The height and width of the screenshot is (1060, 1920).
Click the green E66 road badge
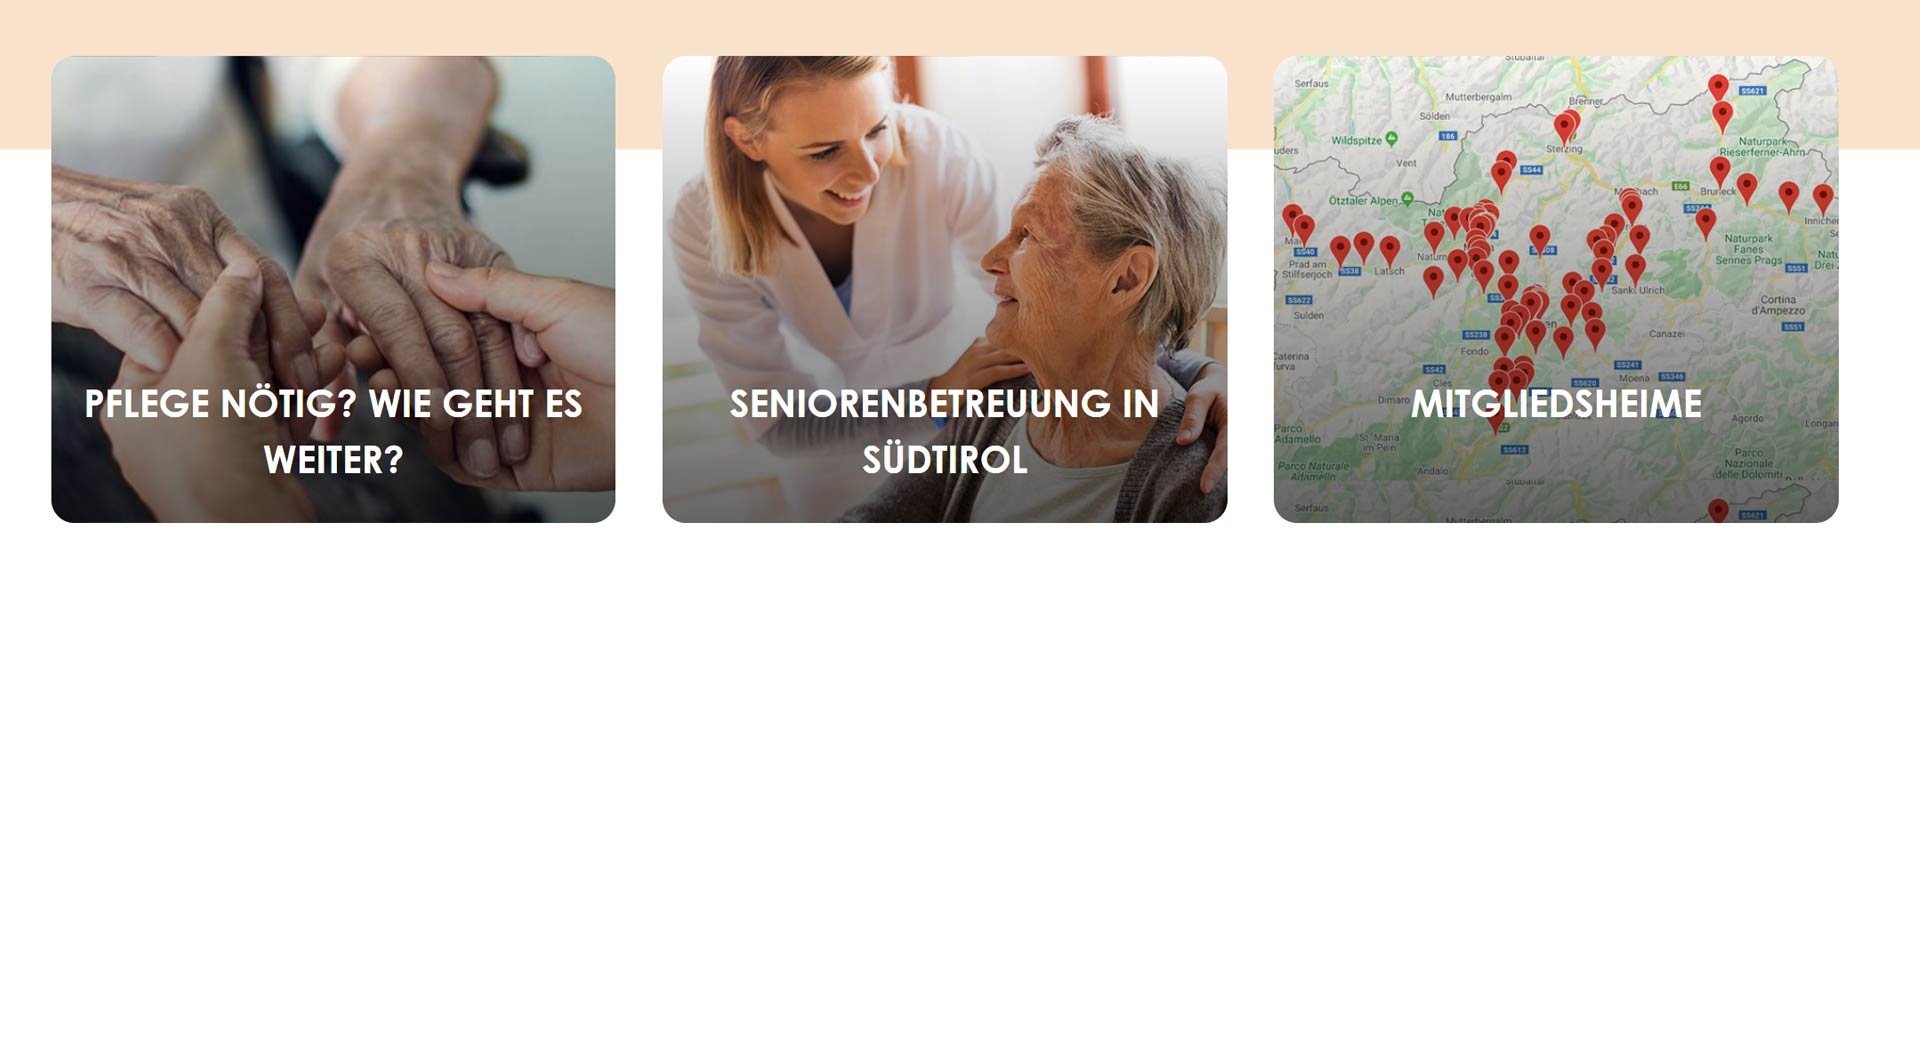[1681, 186]
